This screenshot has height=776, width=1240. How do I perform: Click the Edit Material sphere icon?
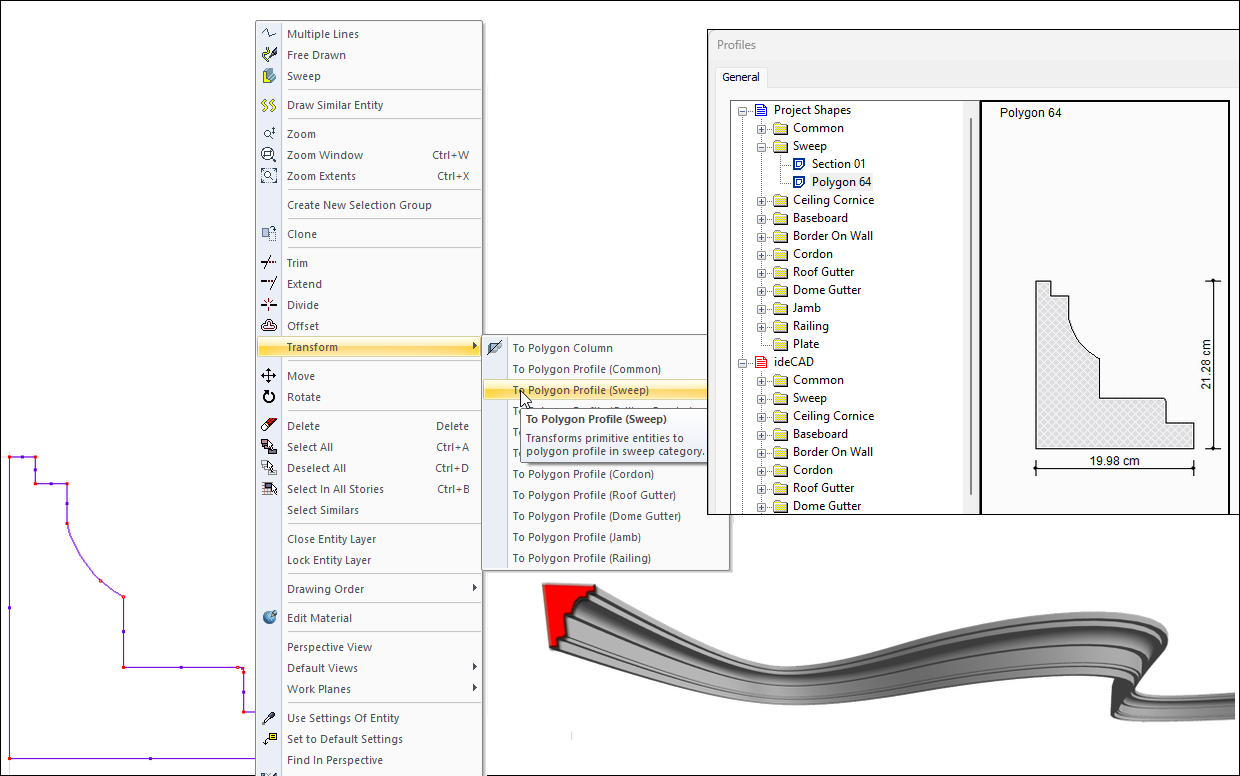tap(269, 618)
